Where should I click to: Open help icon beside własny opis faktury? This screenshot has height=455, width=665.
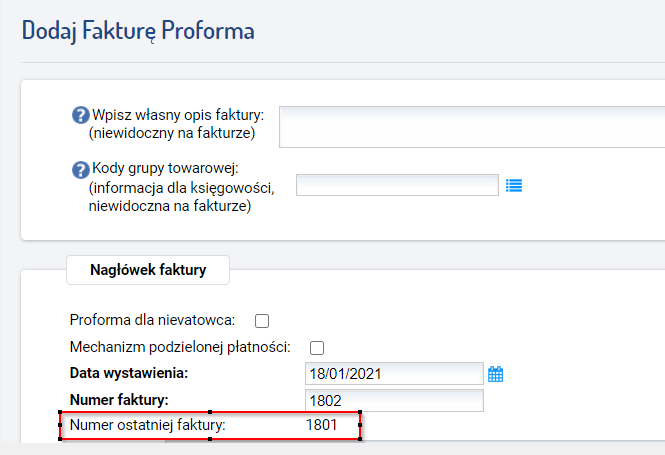(81, 115)
